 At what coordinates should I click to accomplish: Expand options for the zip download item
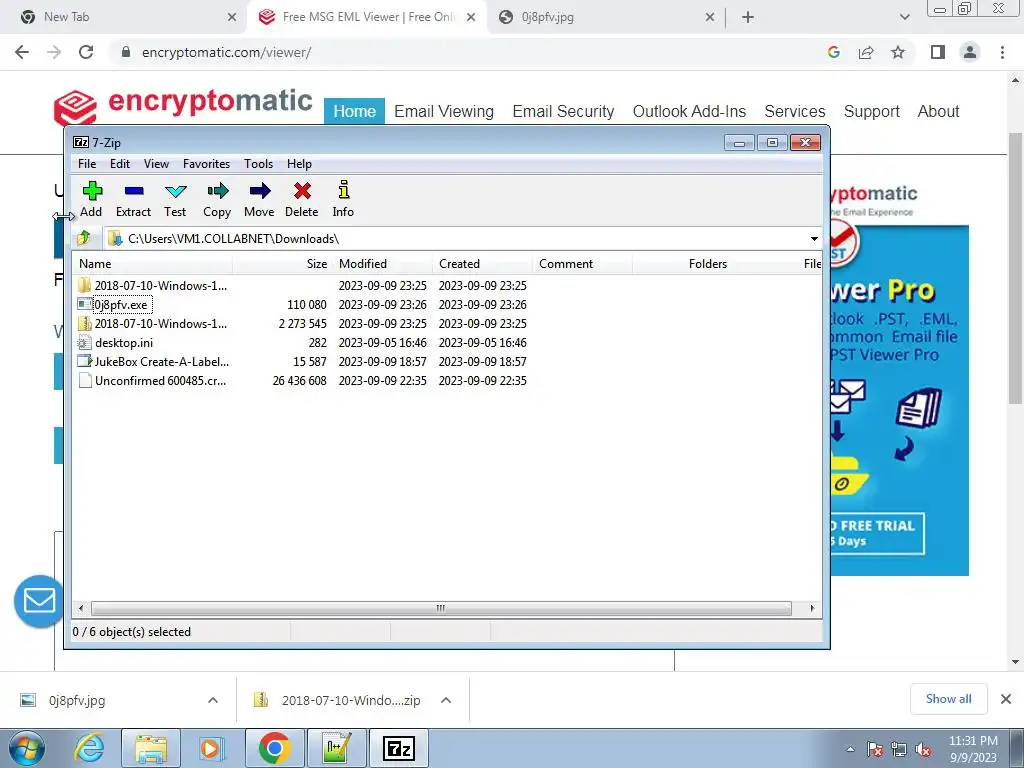coord(446,700)
